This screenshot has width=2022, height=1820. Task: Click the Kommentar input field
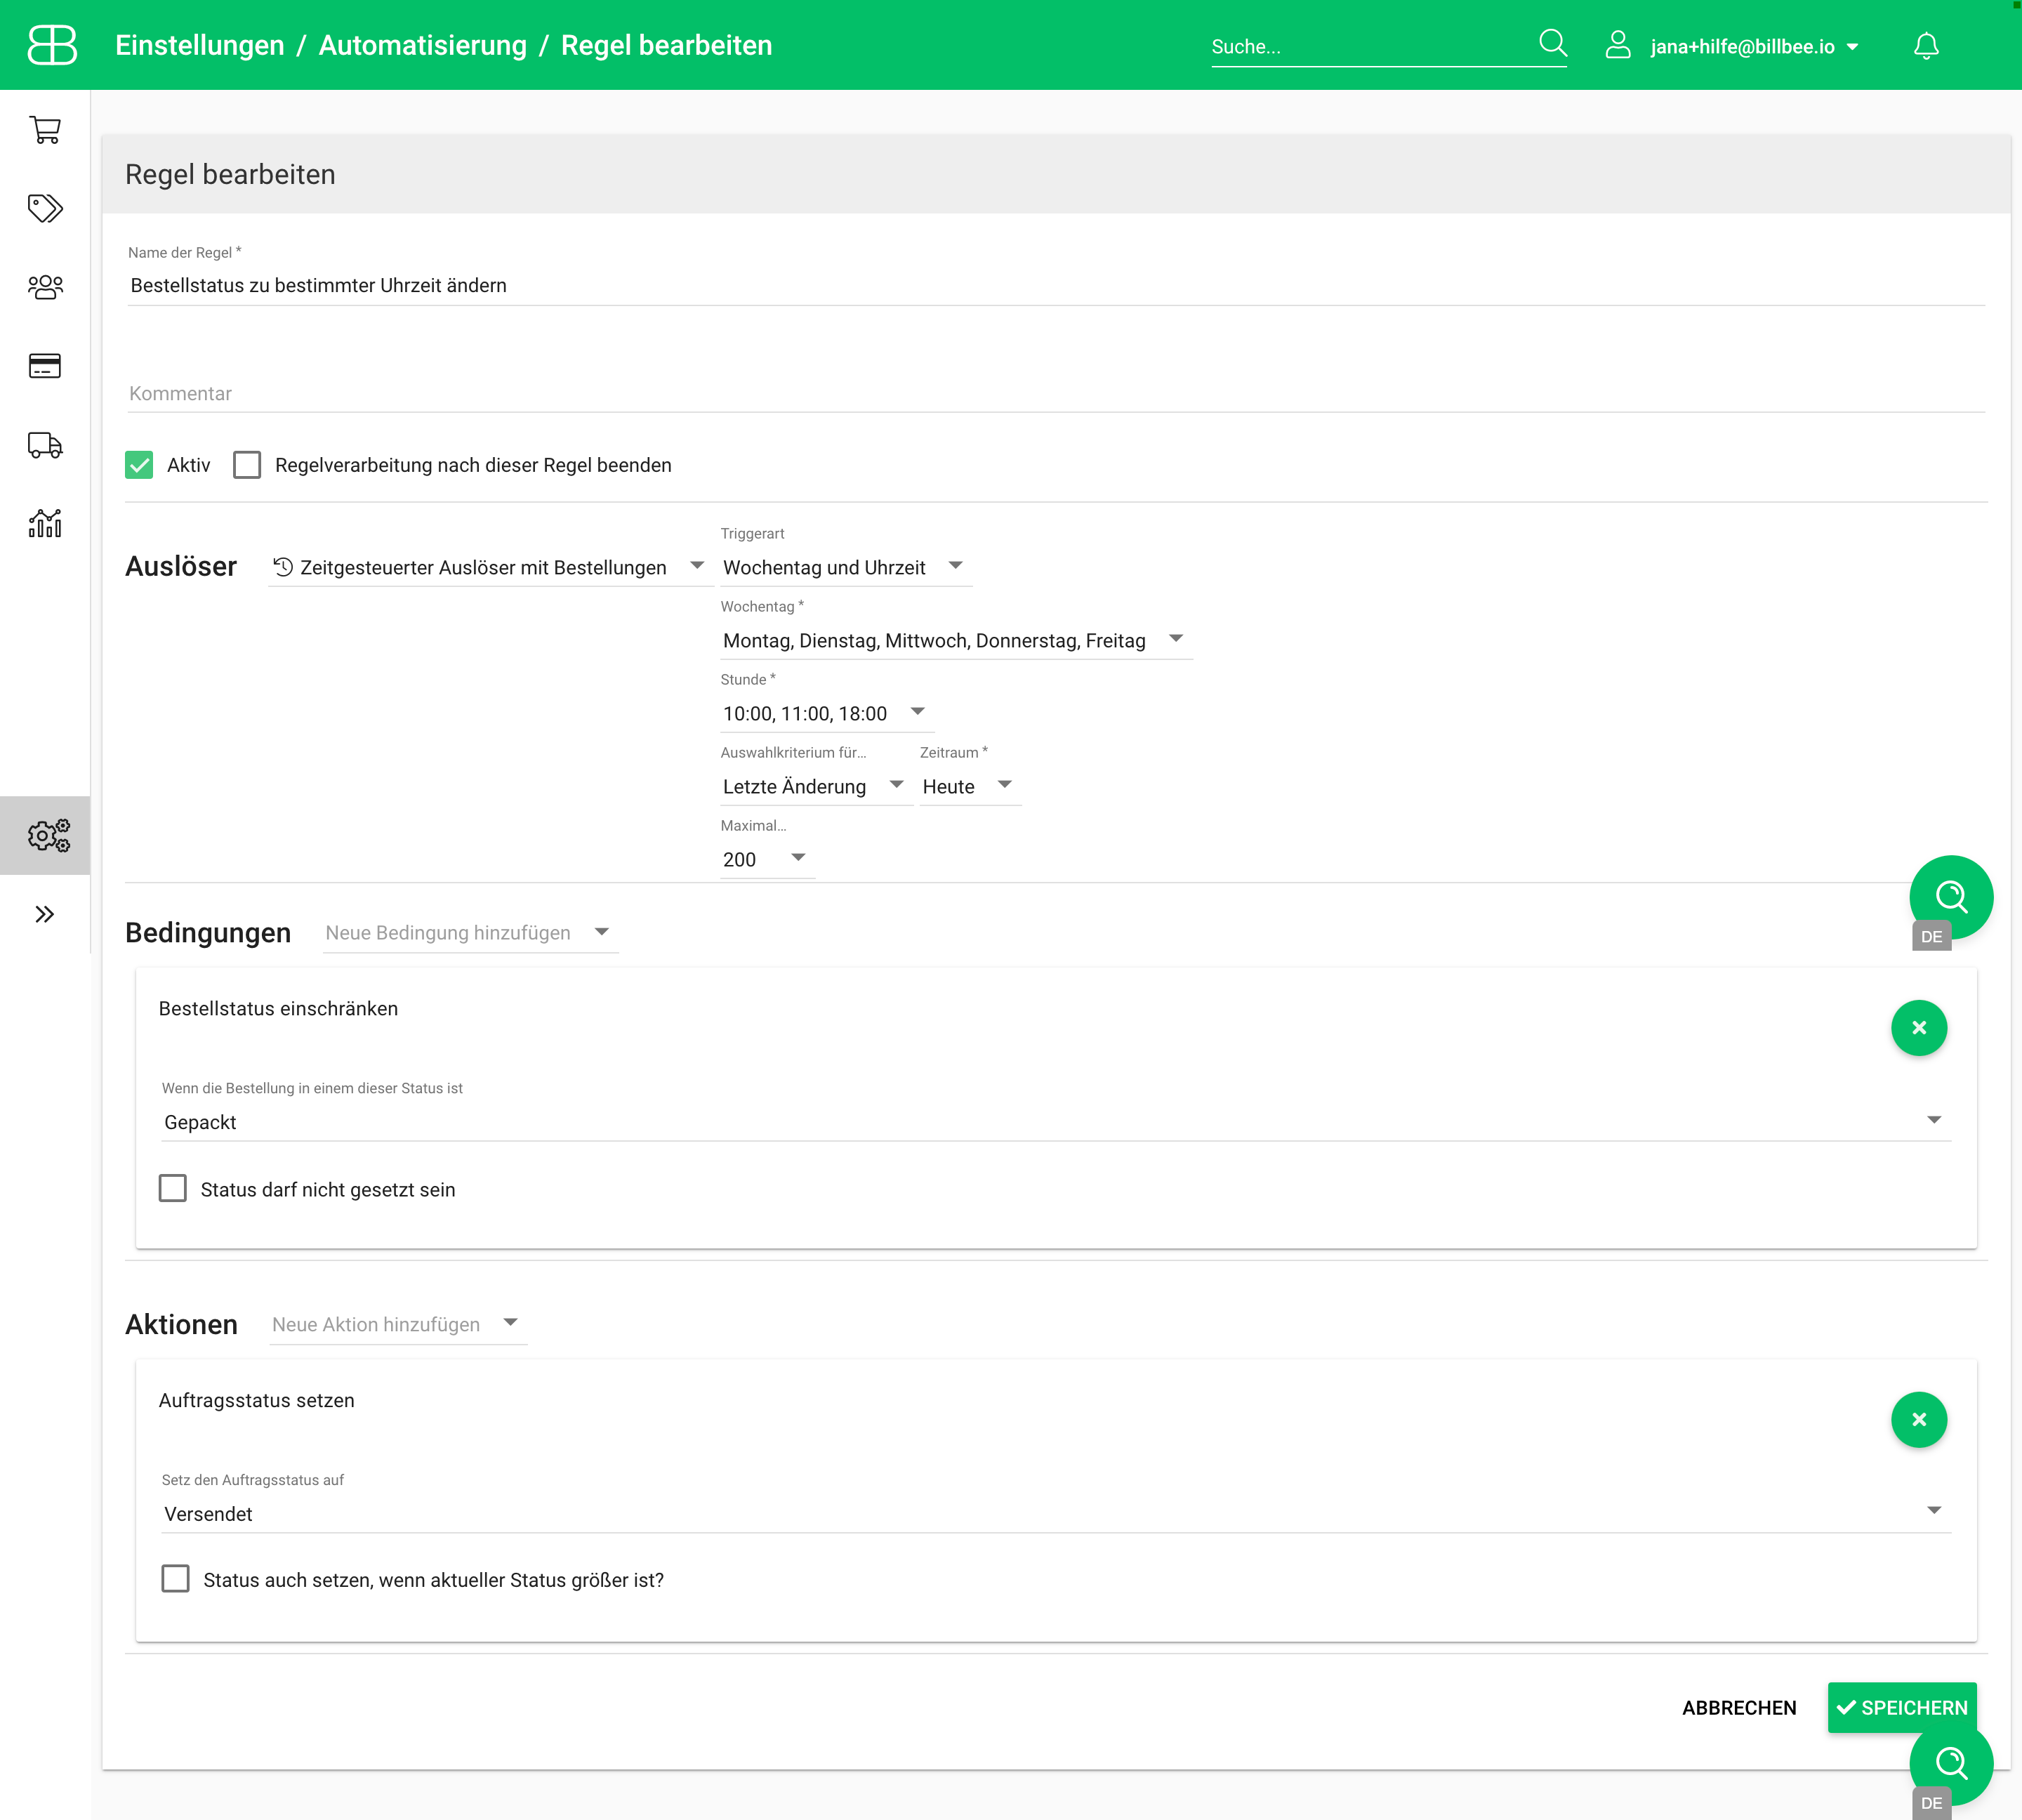click(x=1055, y=393)
